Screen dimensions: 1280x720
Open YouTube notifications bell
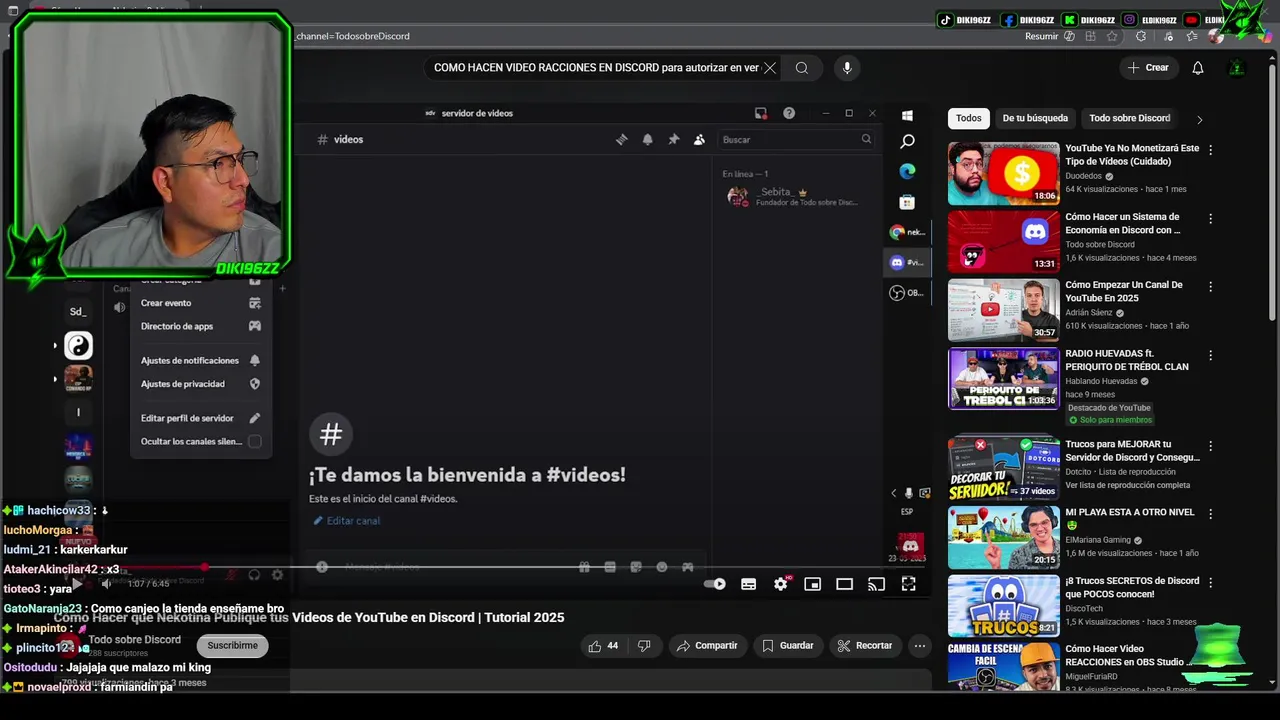1198,68
